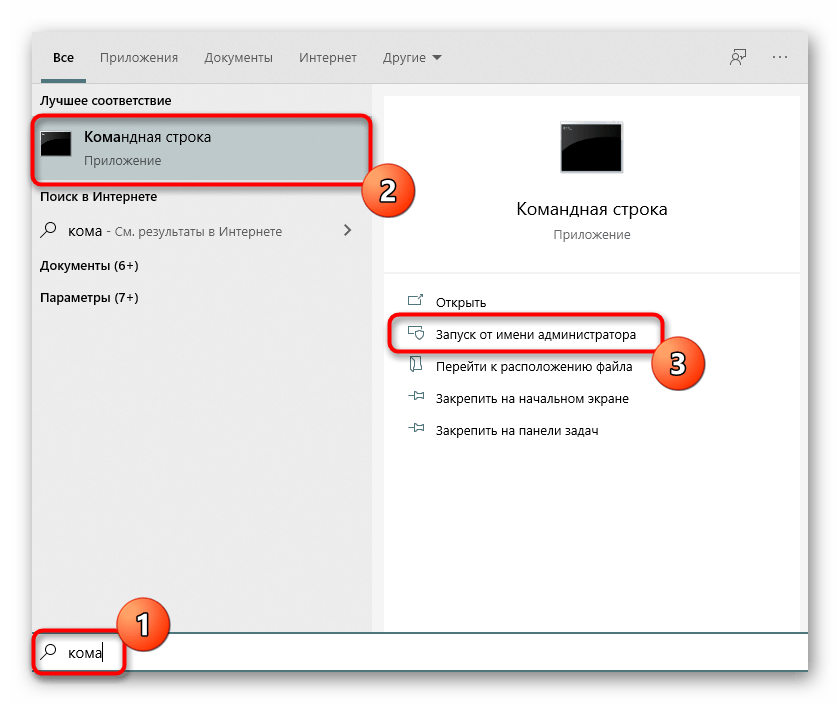
Task: Click the file location icon
Action: click(x=416, y=366)
